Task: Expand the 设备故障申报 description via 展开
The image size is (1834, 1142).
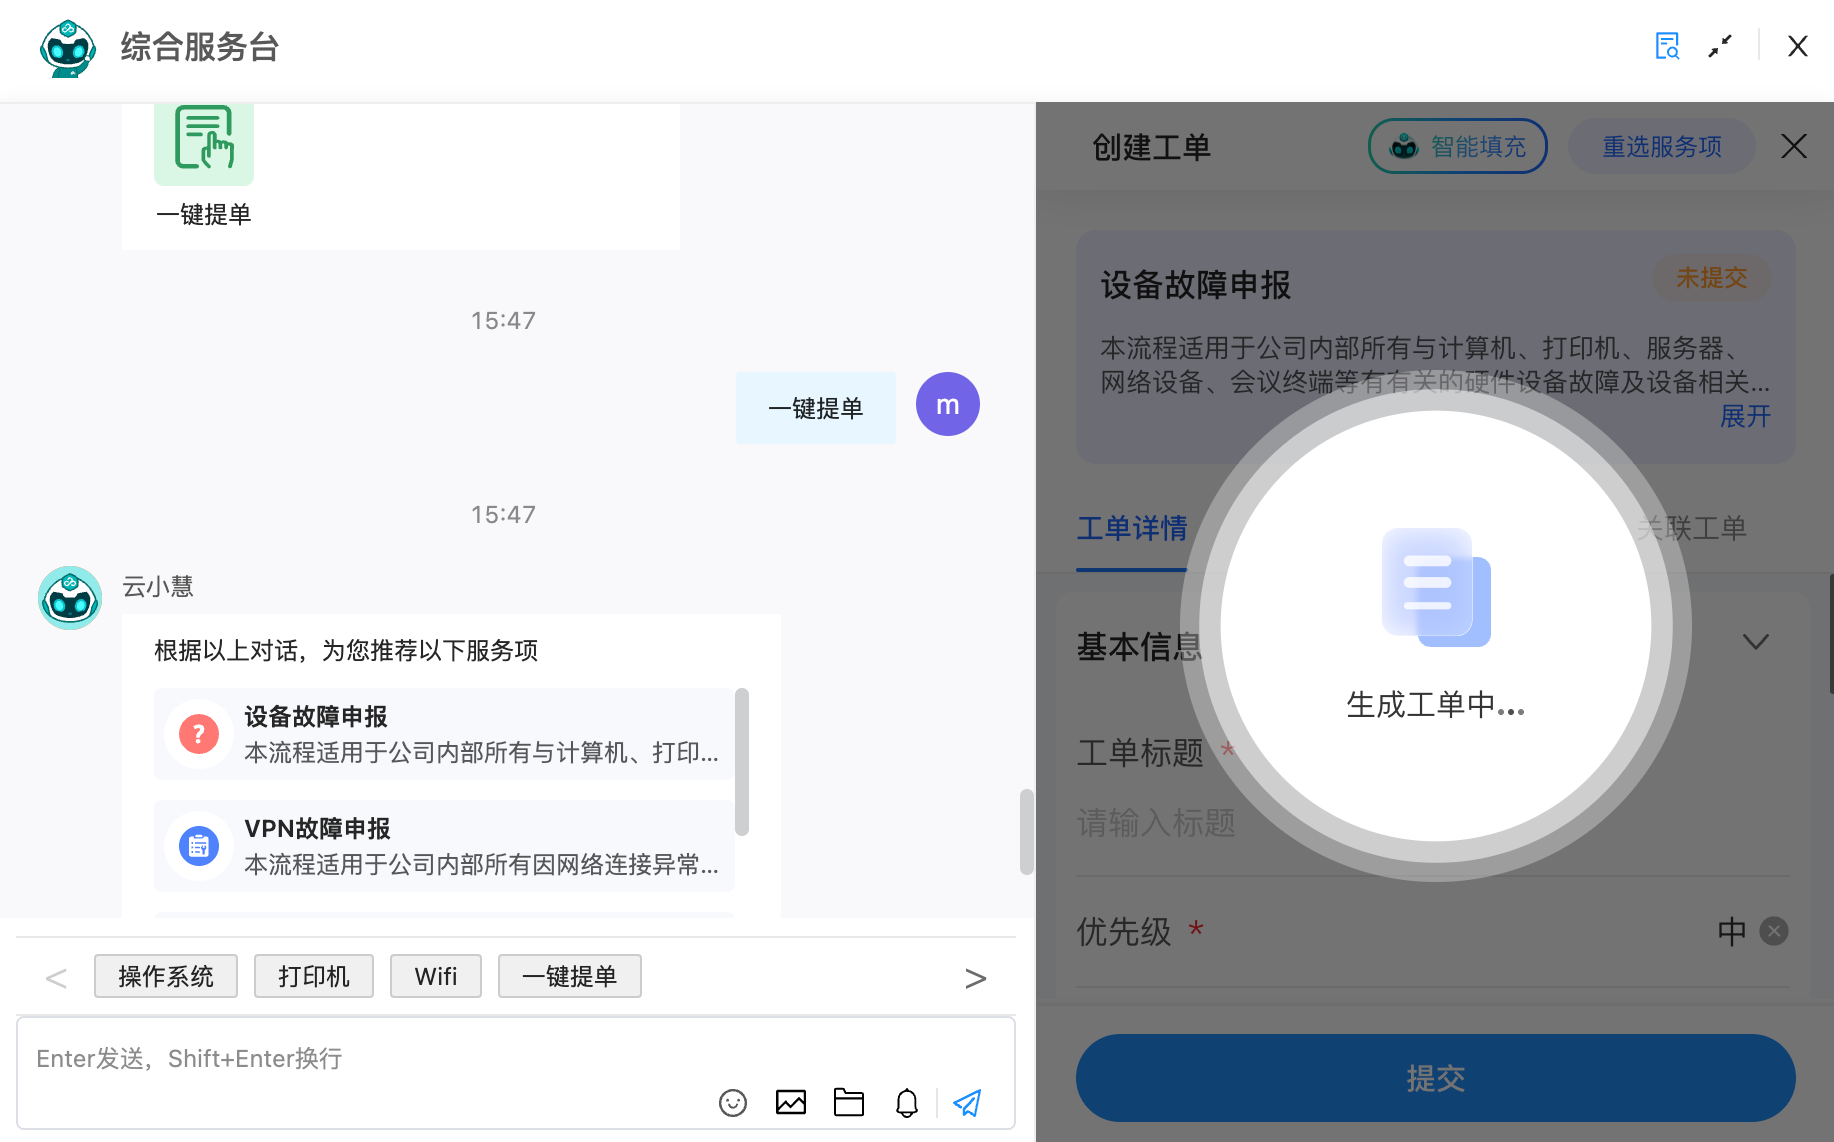Action: [1745, 416]
